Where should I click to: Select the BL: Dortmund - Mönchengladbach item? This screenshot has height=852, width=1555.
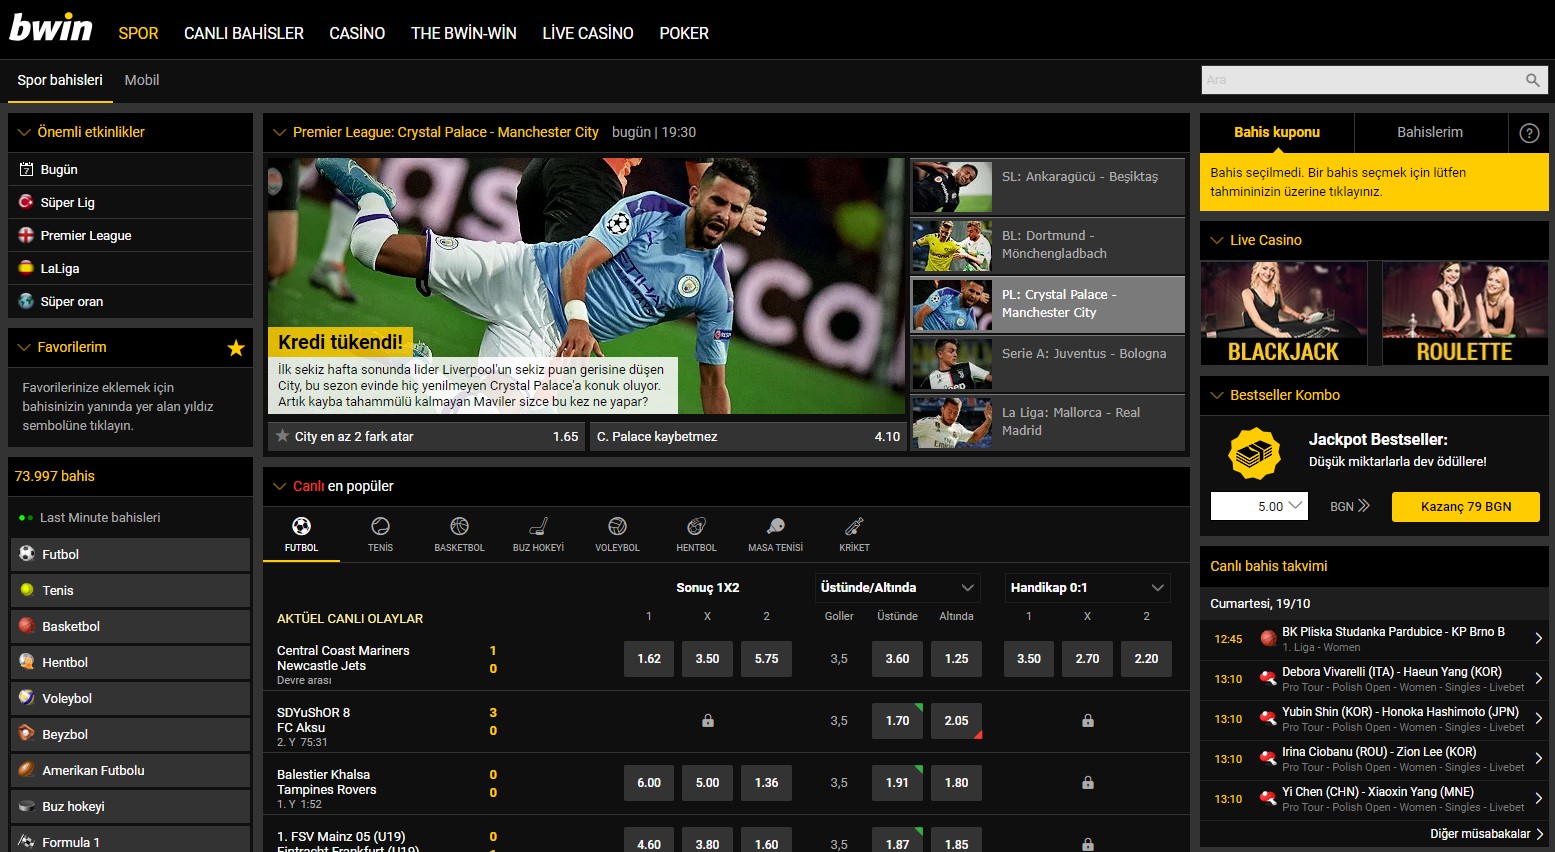pyautogui.click(x=1048, y=245)
